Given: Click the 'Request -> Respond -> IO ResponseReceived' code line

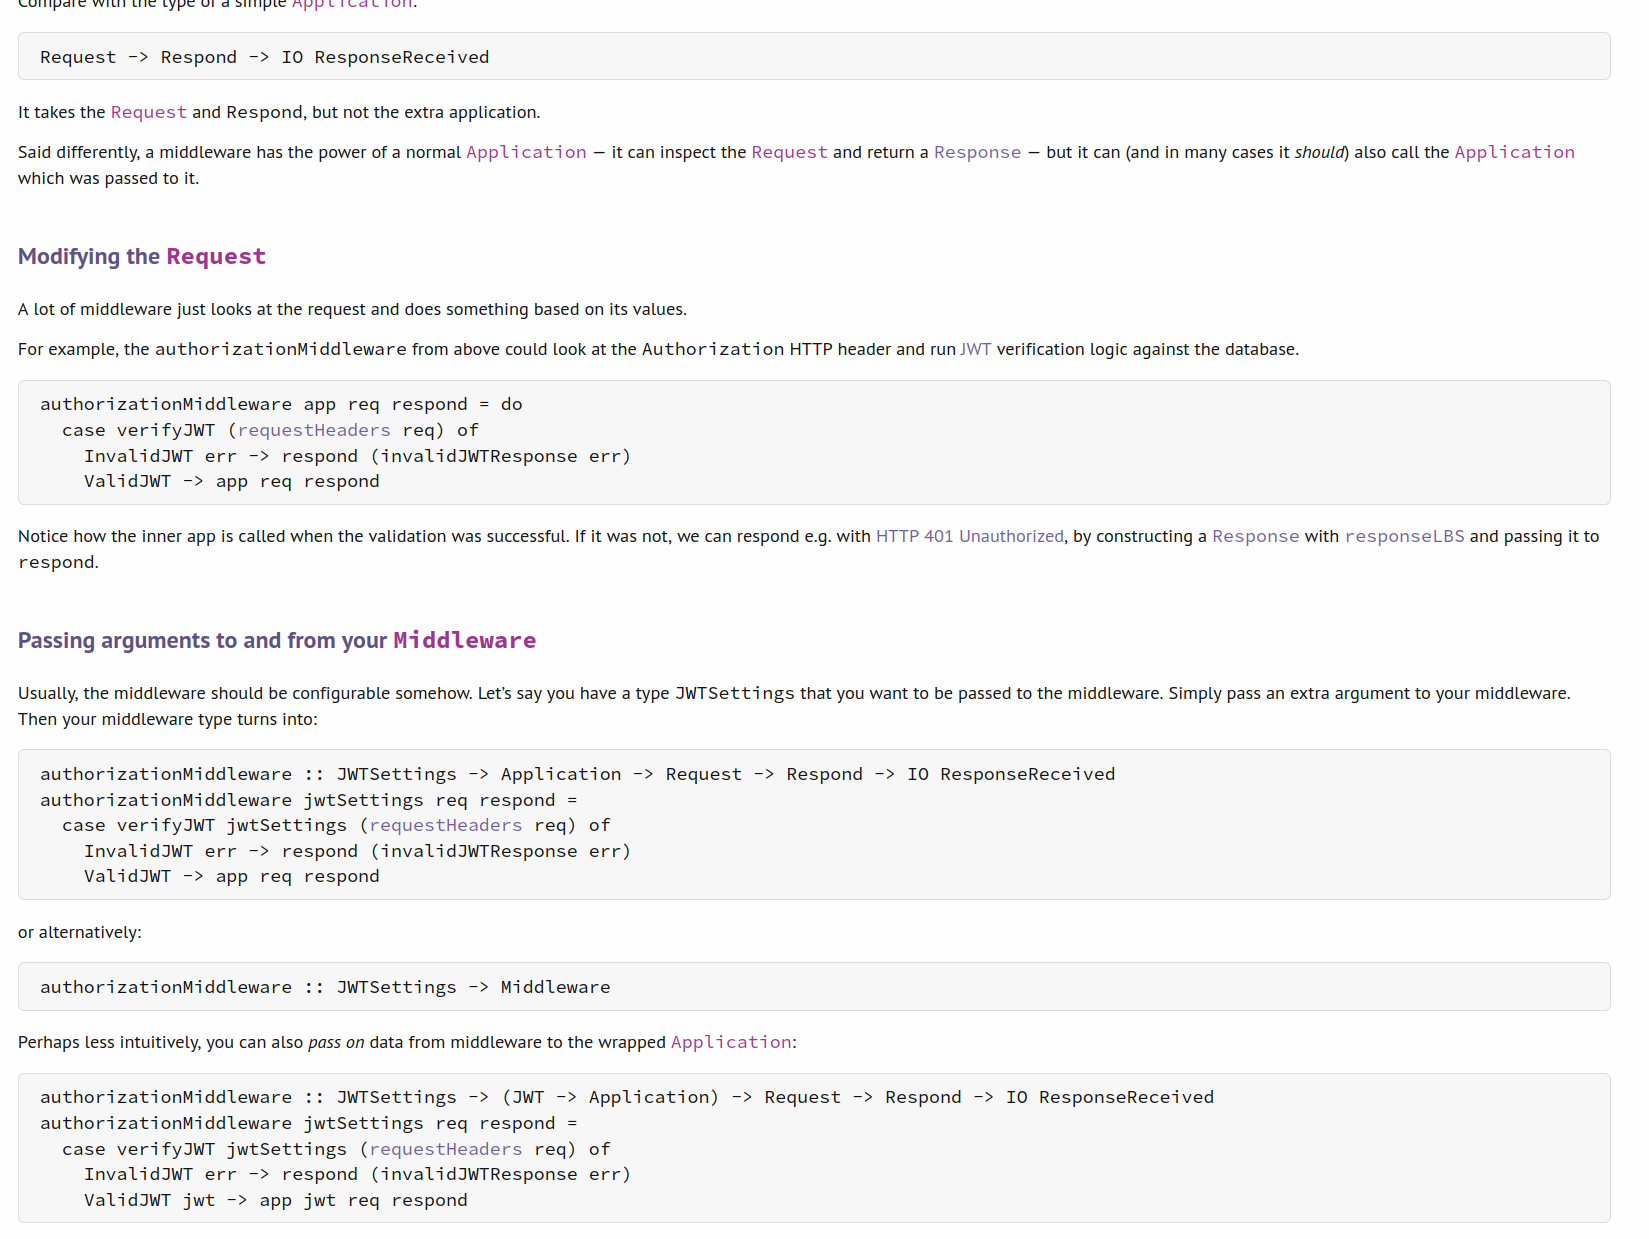Looking at the screenshot, I should click(x=265, y=57).
